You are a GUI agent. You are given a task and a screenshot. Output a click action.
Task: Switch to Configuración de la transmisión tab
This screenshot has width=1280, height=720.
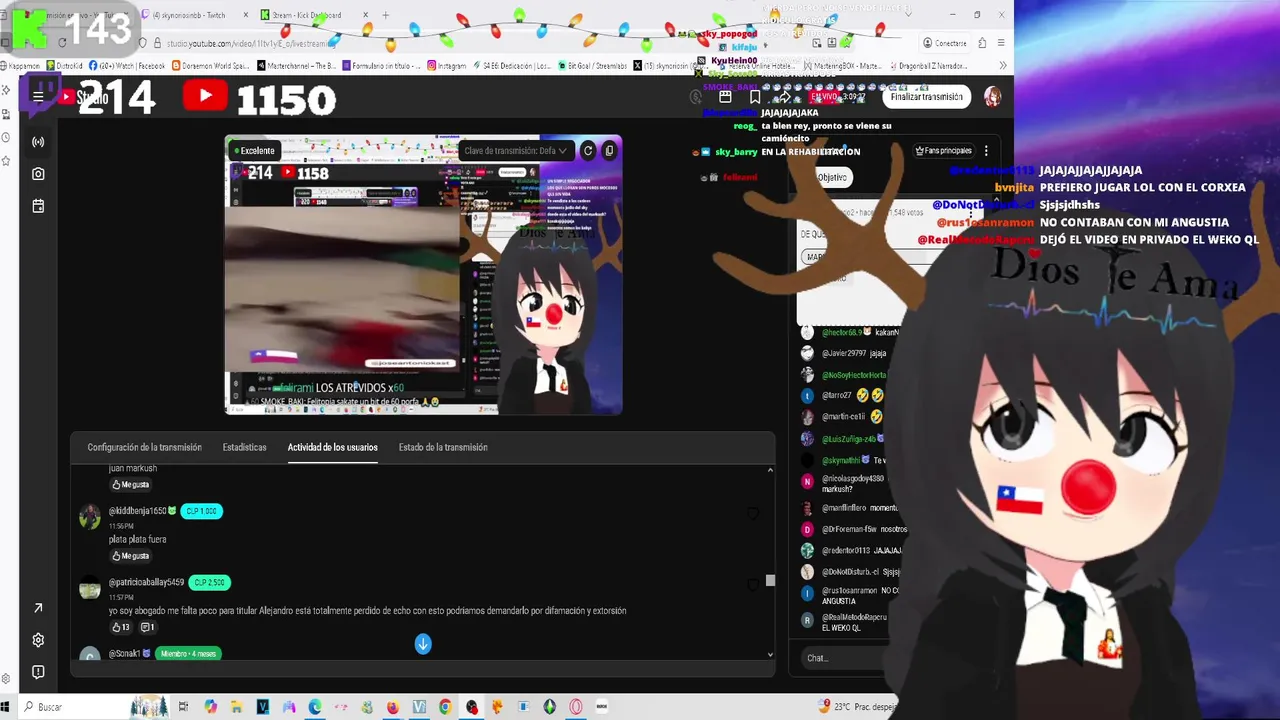tap(144, 447)
